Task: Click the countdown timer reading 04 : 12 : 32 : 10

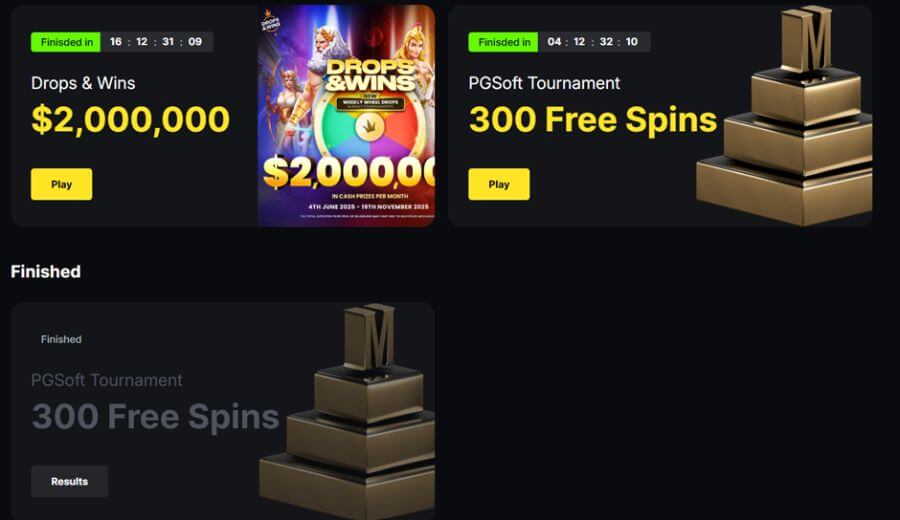Action: (x=593, y=42)
